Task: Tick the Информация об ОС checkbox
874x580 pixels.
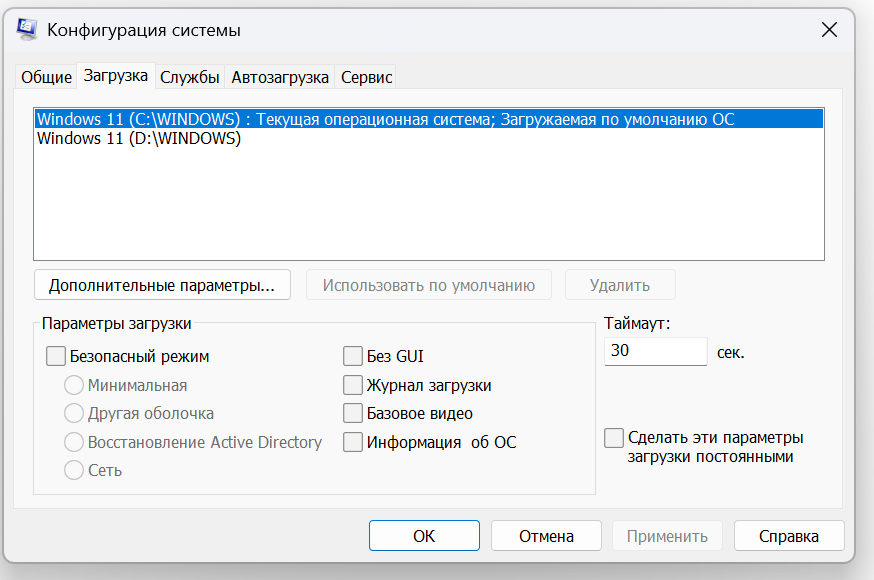Action: pyautogui.click(x=353, y=442)
